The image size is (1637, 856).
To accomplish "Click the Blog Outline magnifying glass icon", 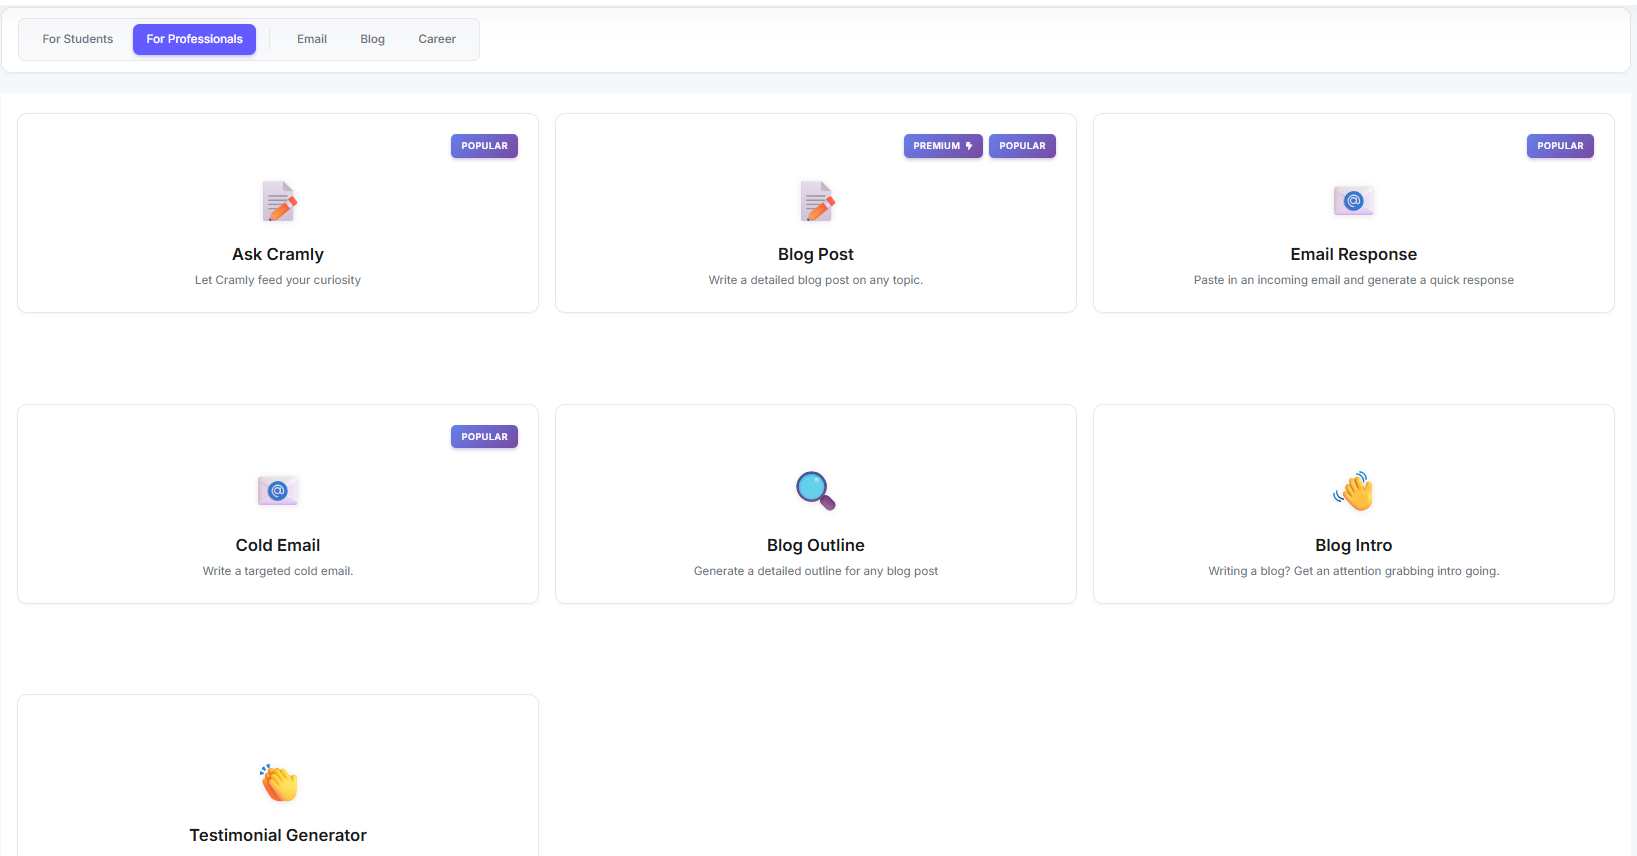I will coord(816,491).
